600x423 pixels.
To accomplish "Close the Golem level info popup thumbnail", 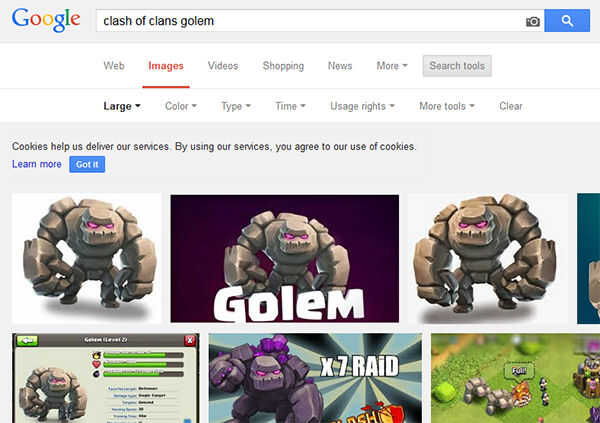I will click(x=190, y=340).
